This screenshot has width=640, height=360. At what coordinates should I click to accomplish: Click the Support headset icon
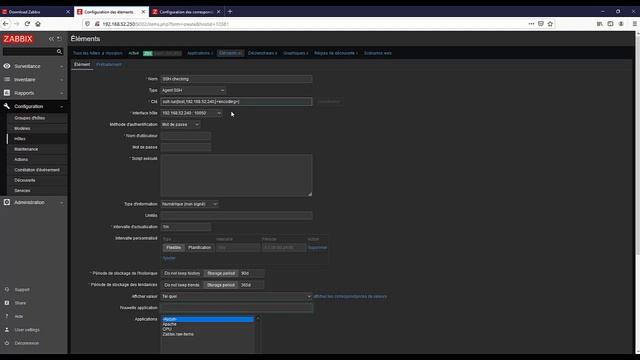7,289
